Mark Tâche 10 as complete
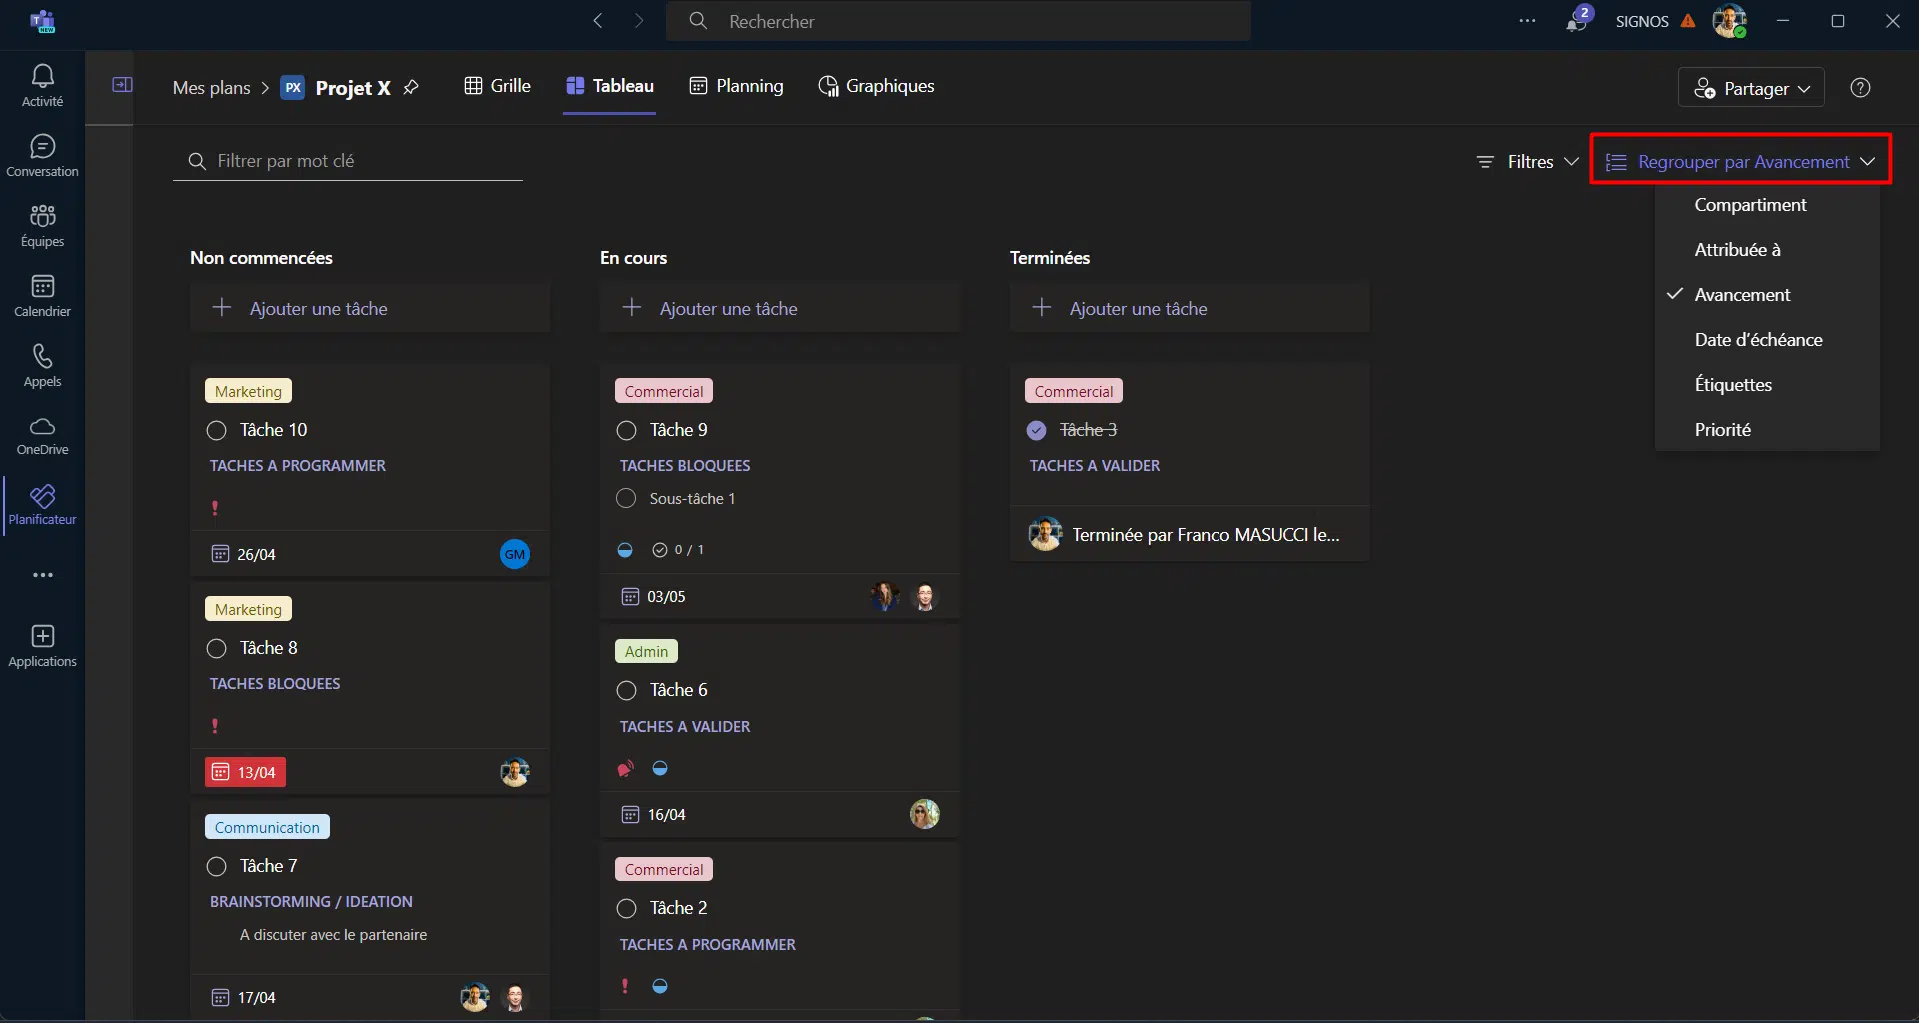1919x1023 pixels. [217, 431]
